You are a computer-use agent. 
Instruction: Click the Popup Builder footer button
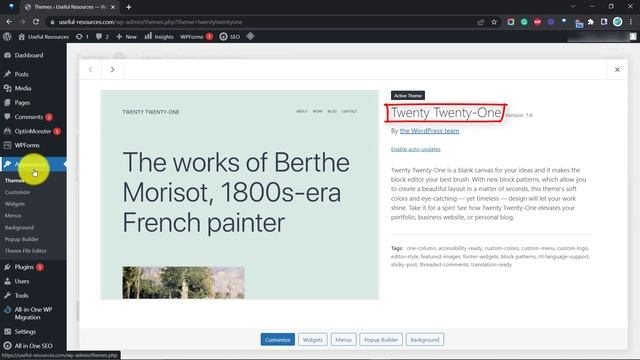point(381,340)
